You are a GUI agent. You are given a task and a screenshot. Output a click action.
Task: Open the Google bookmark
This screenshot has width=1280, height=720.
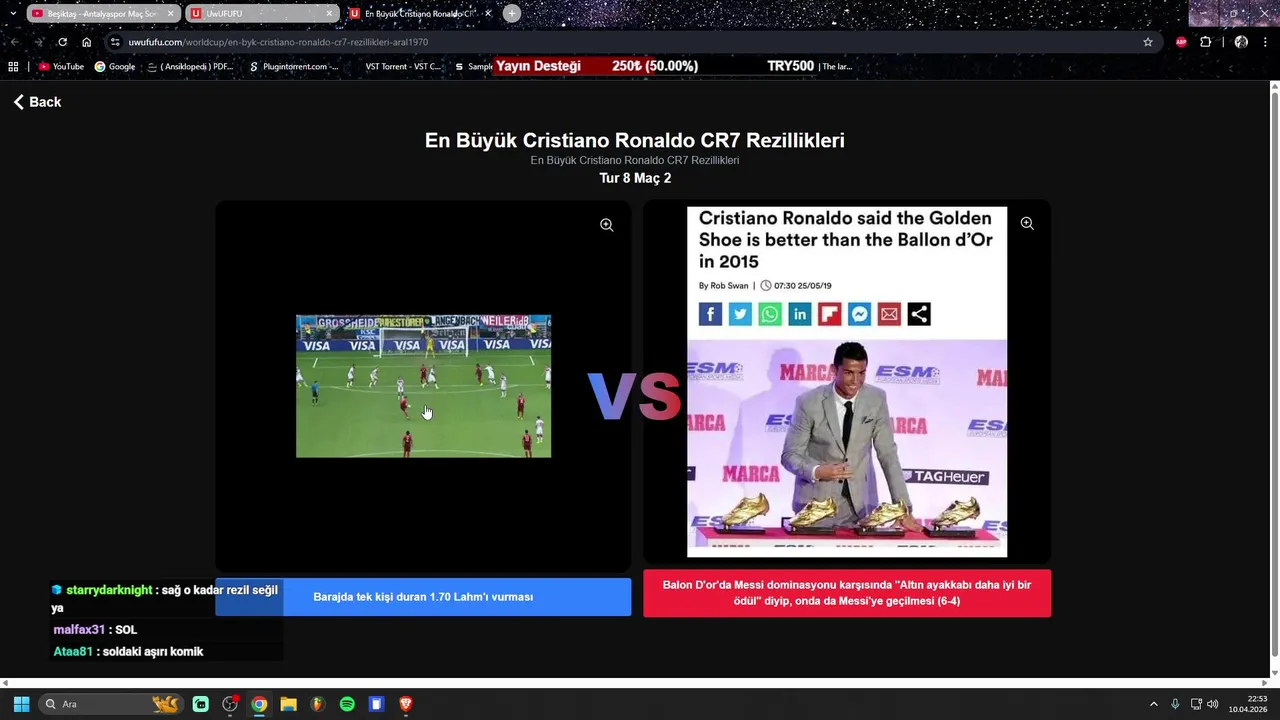tap(115, 67)
